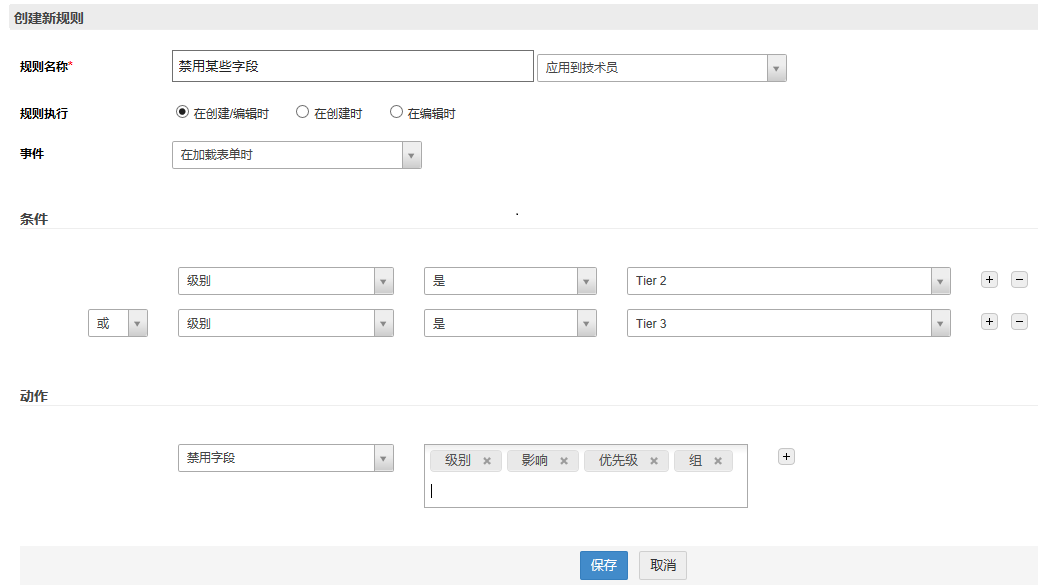Add a condition after the Tier 3 row
Screen dimensions: 1038x588
pyautogui.click(x=989, y=322)
